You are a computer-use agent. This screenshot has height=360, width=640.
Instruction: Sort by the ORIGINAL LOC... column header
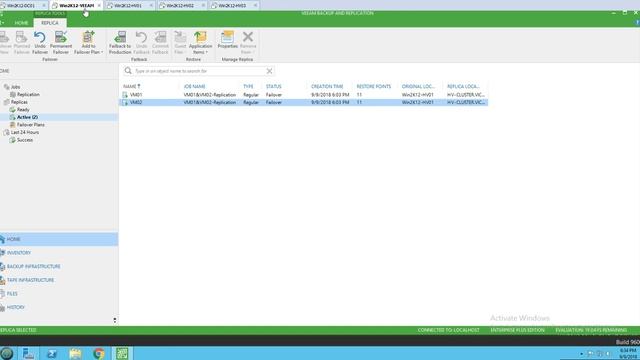418,87
